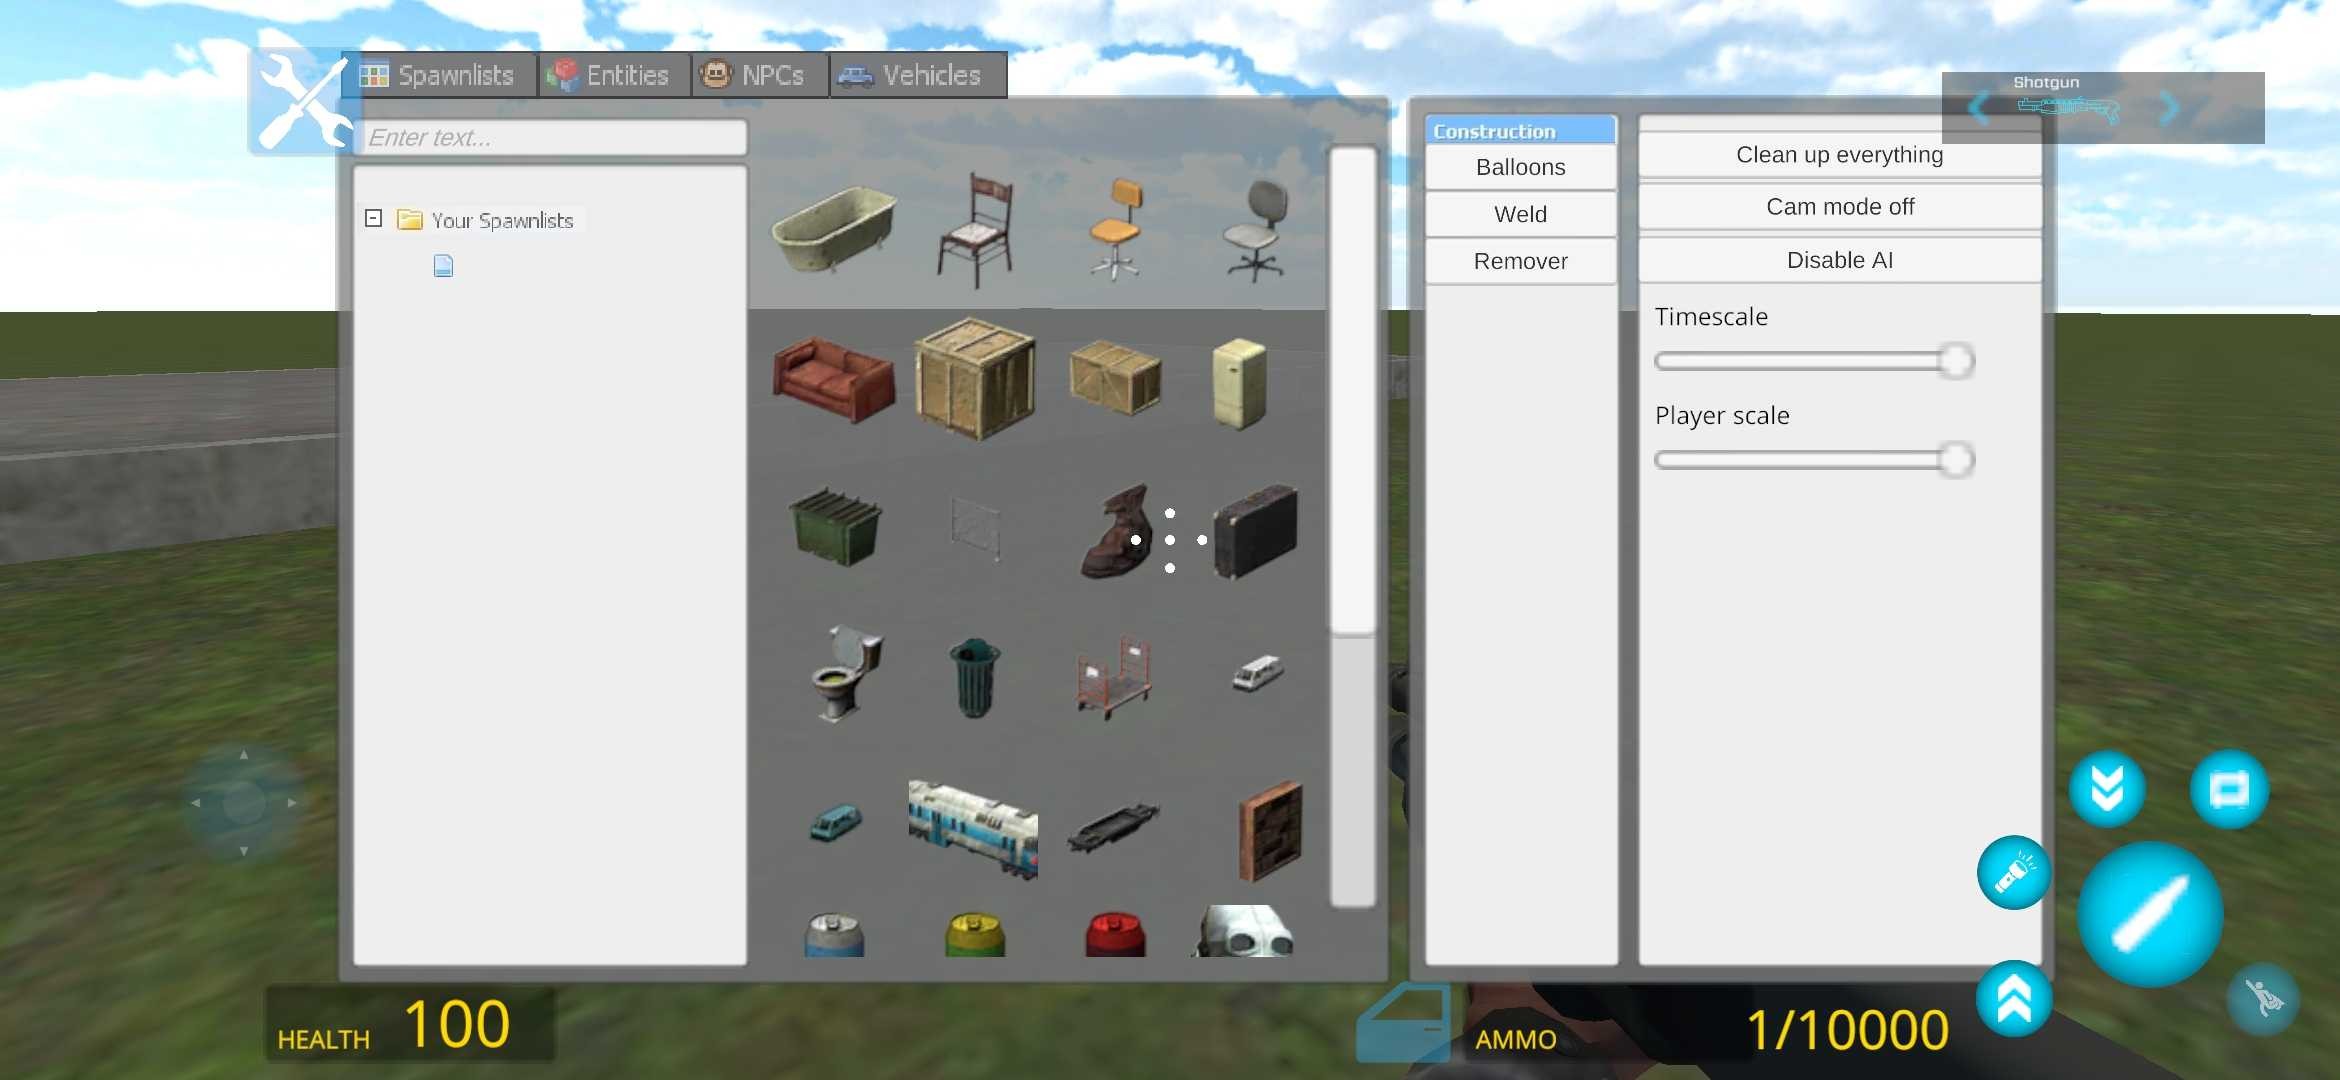Viewport: 2340px width, 1080px height.
Task: Click the Balloons tool
Action: pos(1519,166)
